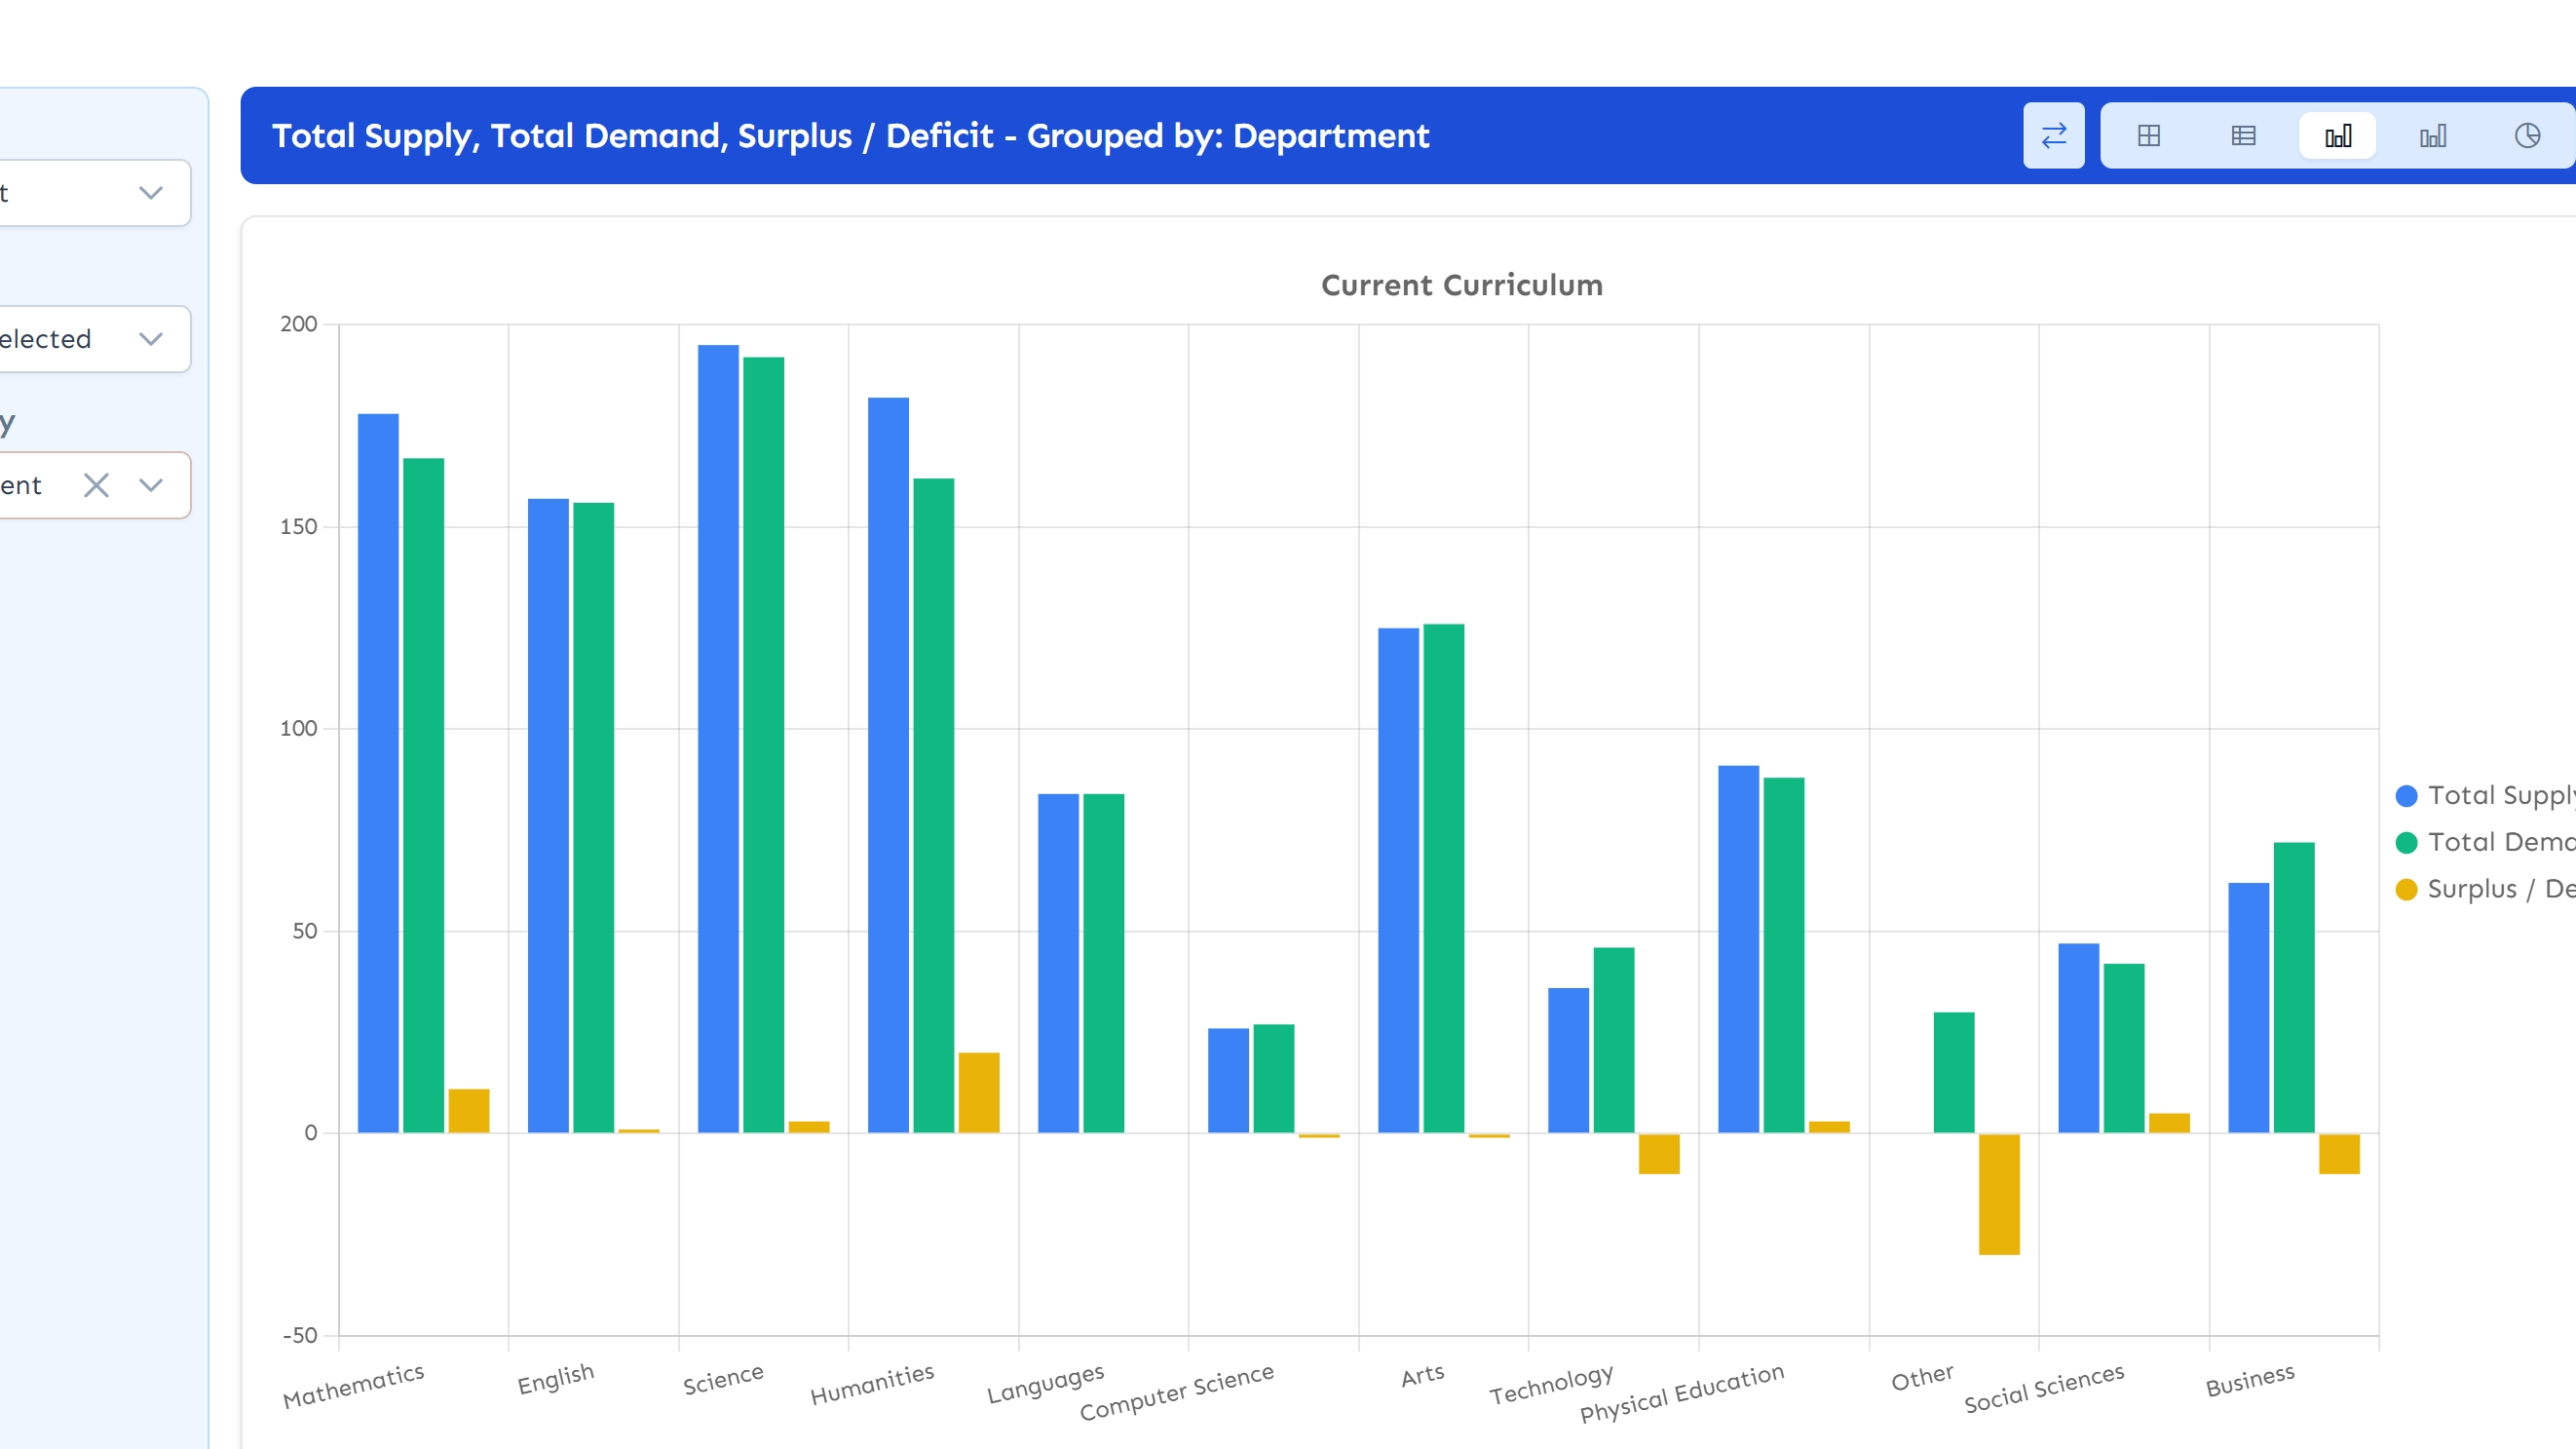
Task: Click the Business axis label
Action: click(2249, 1380)
